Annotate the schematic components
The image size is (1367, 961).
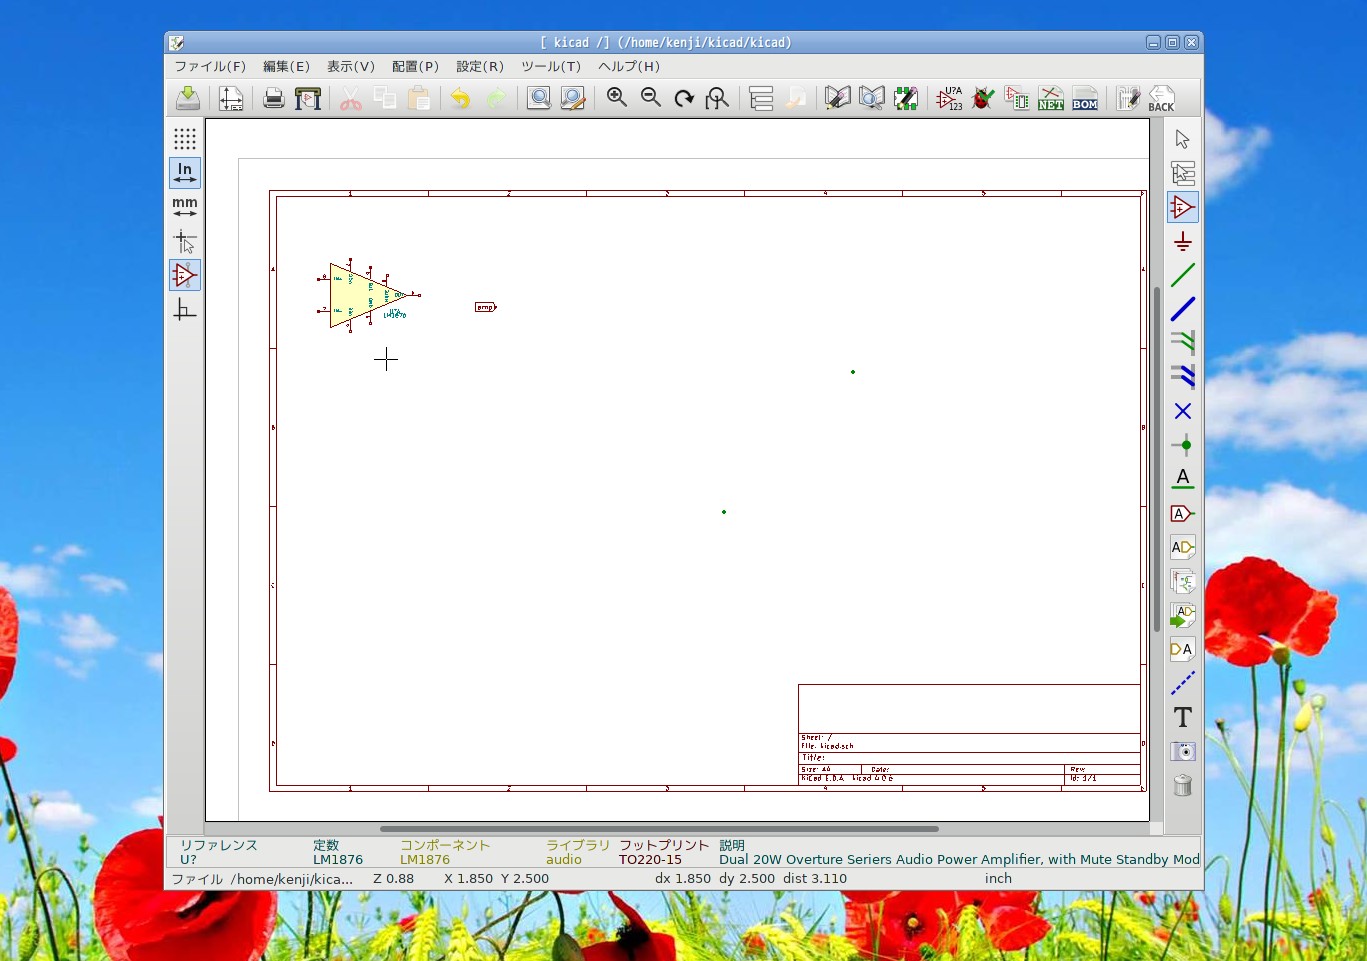(x=948, y=98)
